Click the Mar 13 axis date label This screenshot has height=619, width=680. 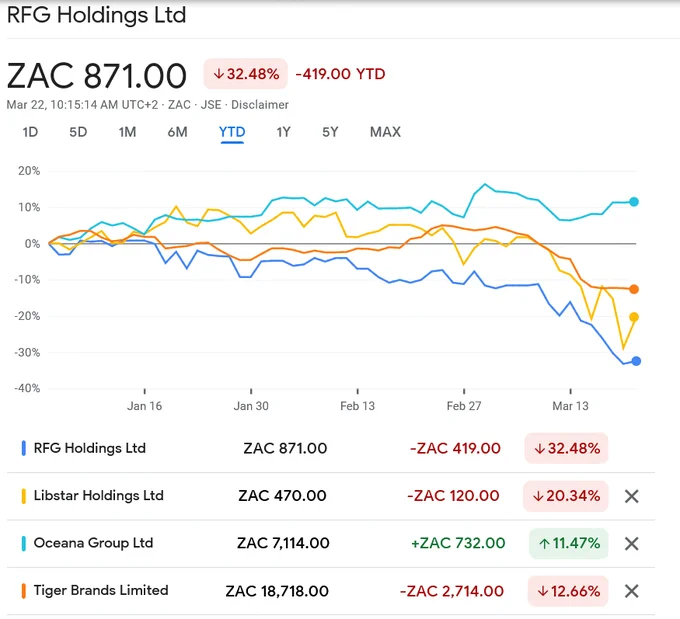[x=570, y=406]
